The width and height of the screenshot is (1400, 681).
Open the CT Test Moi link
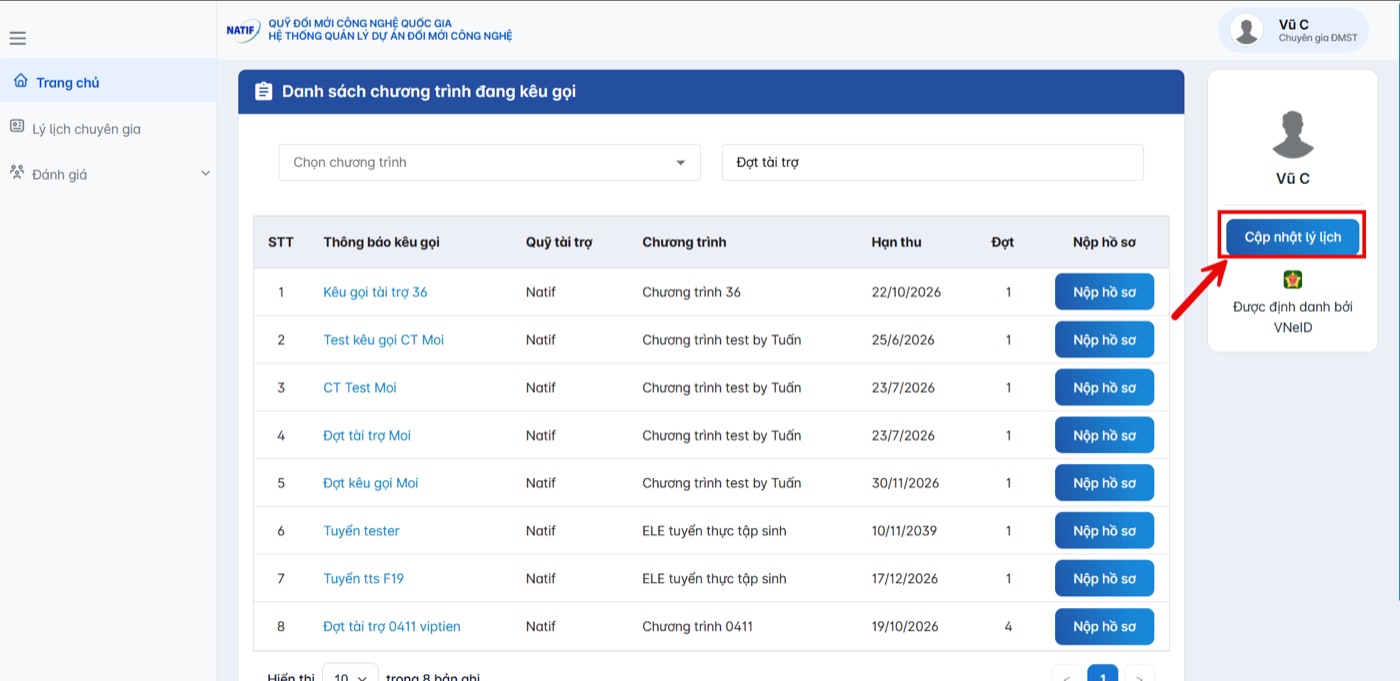(x=360, y=388)
